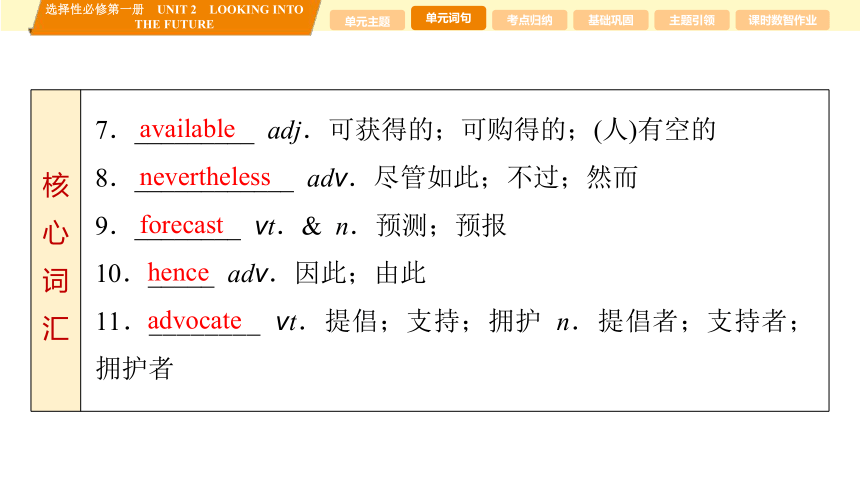Click the definition 尽管如此
The height and width of the screenshot is (484, 860).
[x=426, y=177]
